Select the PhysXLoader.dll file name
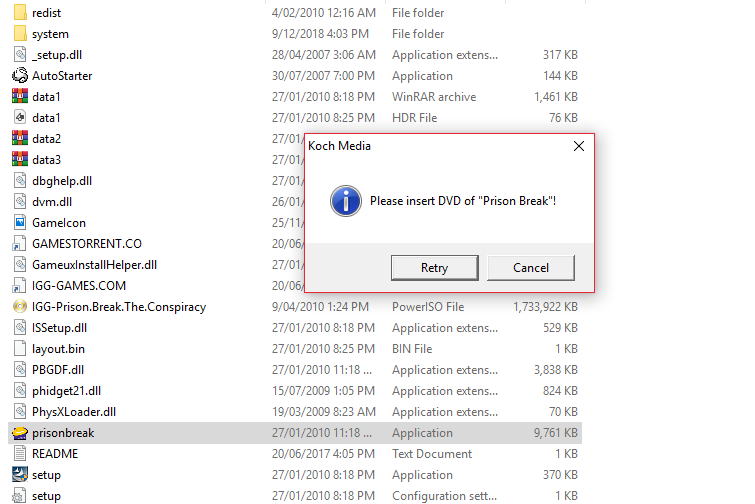755x504 pixels. [x=74, y=412]
